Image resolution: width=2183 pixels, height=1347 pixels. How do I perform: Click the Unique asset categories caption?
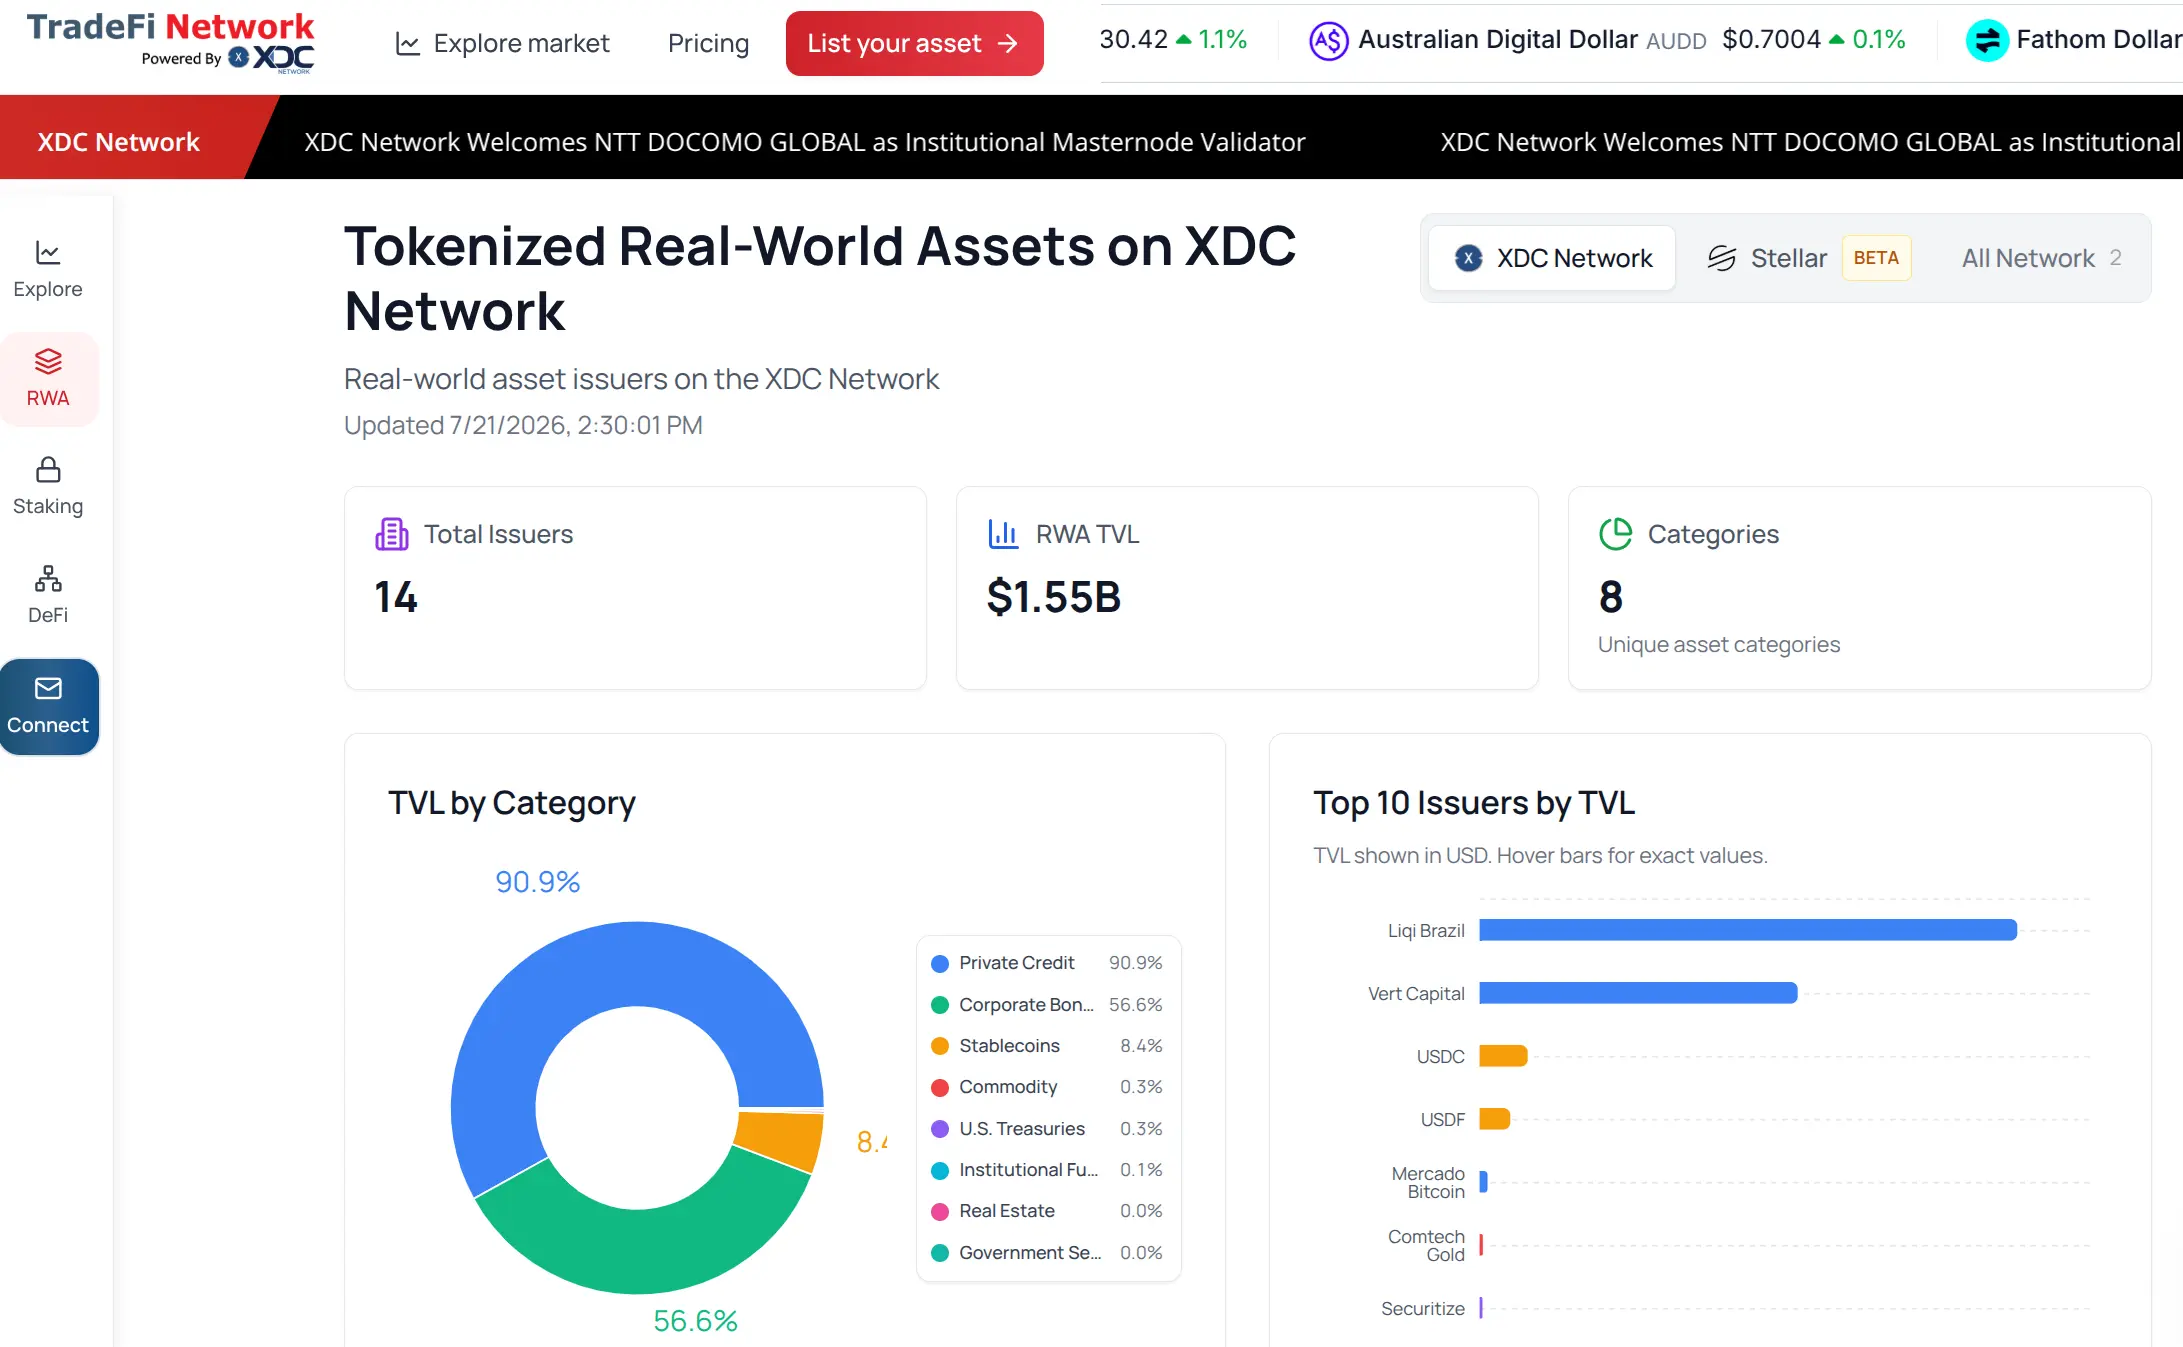[x=1719, y=645]
